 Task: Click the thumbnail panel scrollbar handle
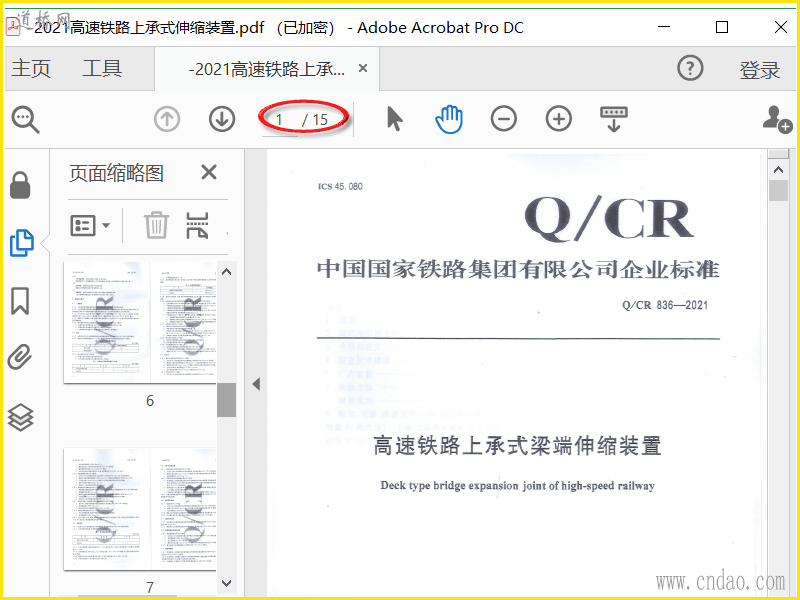[227, 399]
